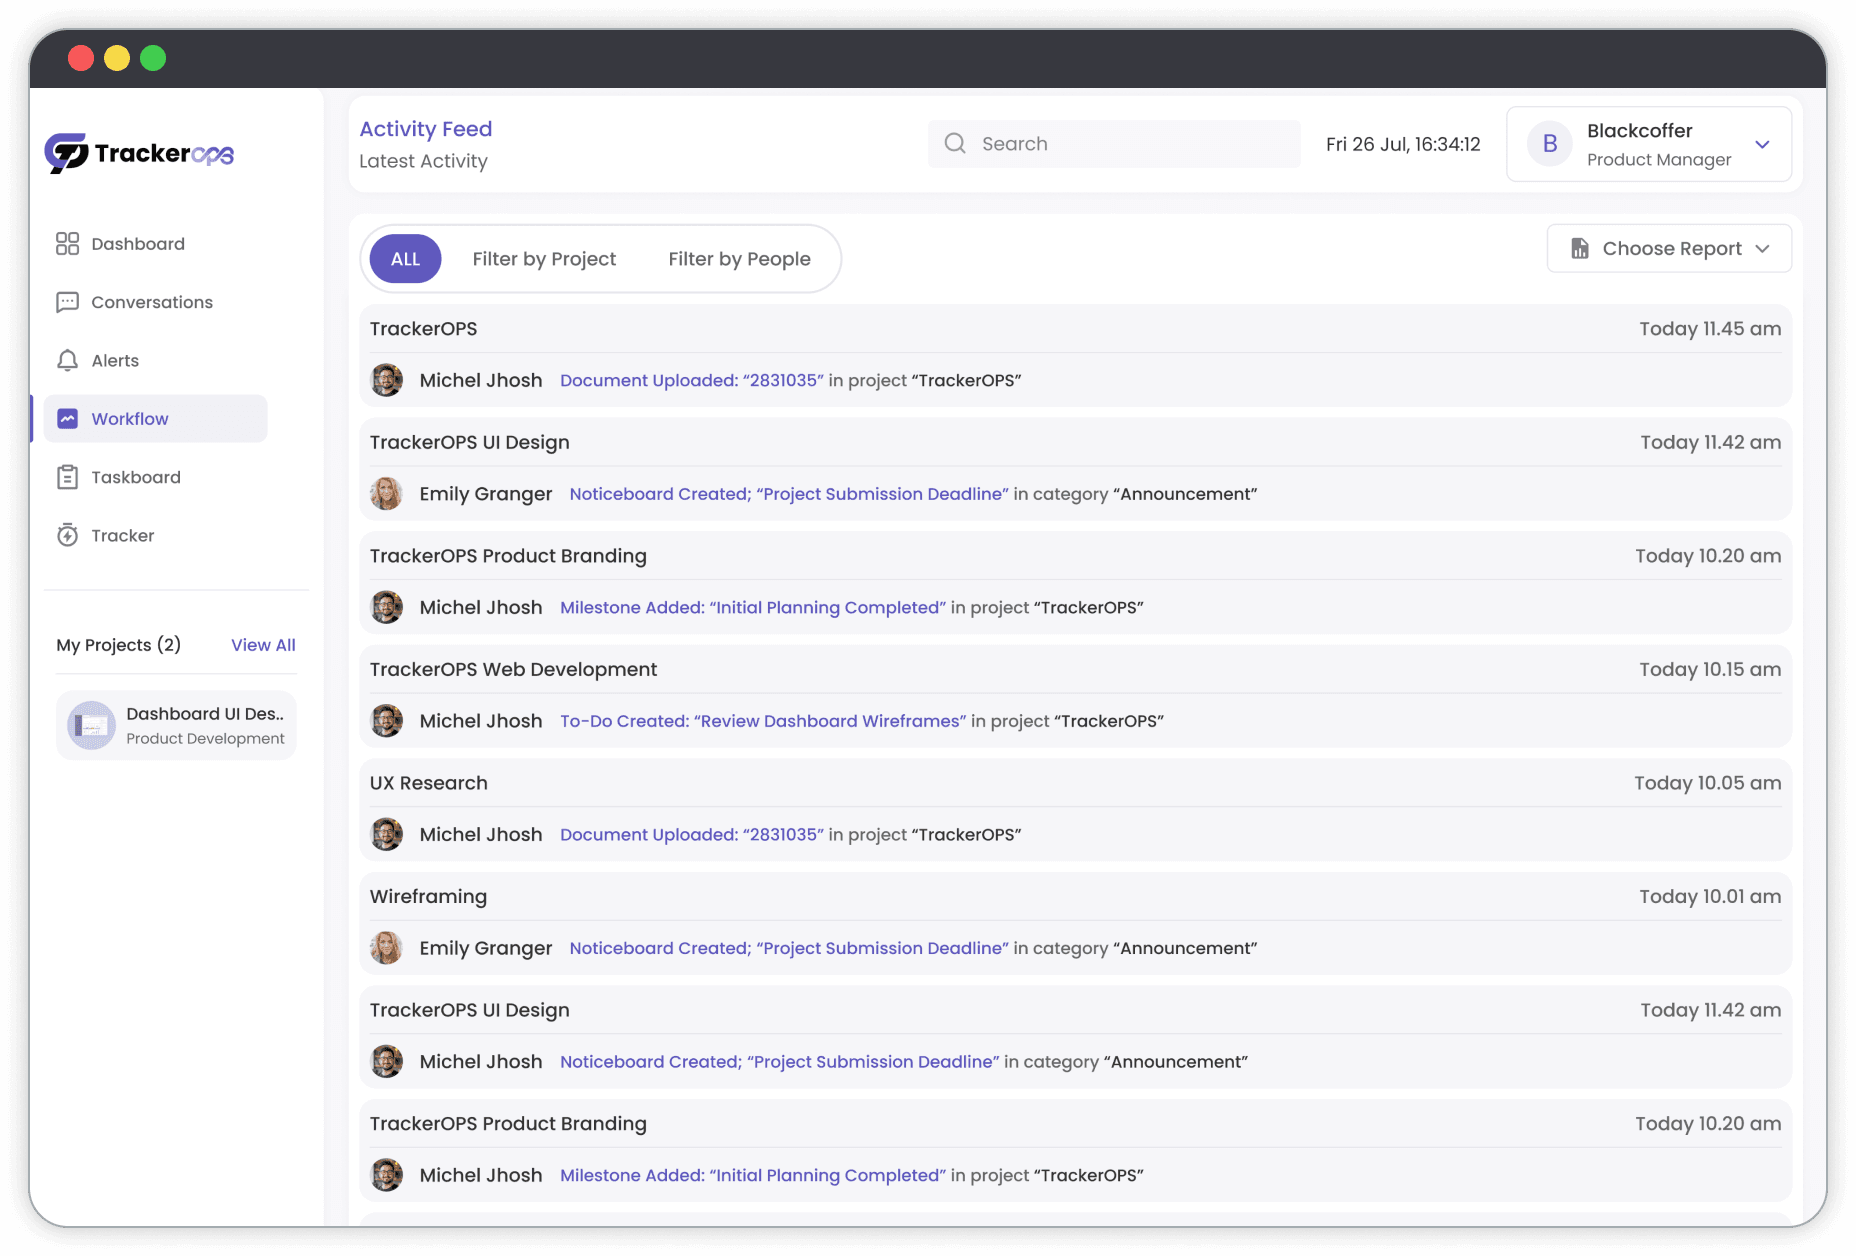Image resolution: width=1856 pixels, height=1256 pixels.
Task: Click the report icon beside Choose Report
Action: pyautogui.click(x=1580, y=248)
